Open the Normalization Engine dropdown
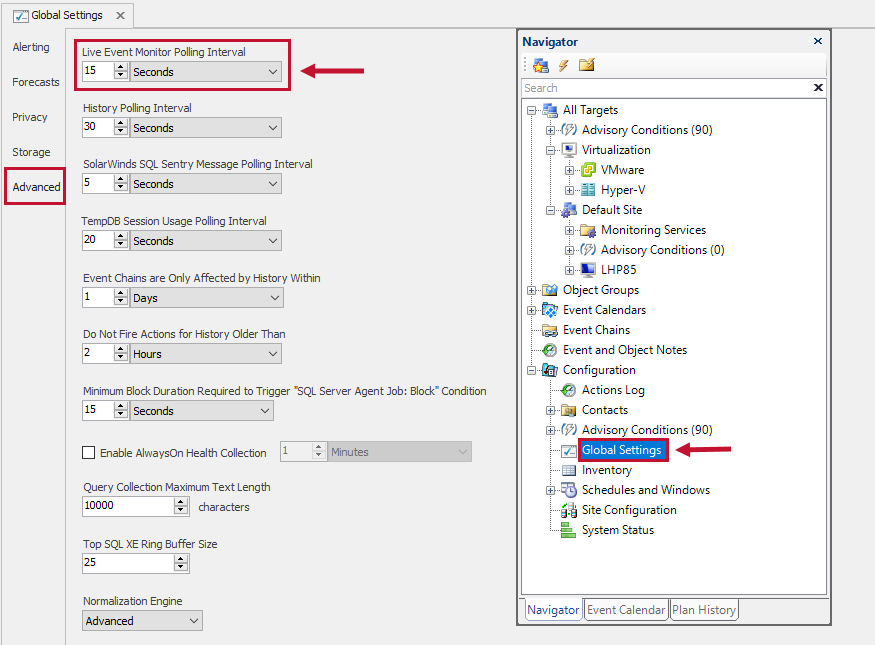Viewport: 875px width, 645px height. tap(194, 620)
